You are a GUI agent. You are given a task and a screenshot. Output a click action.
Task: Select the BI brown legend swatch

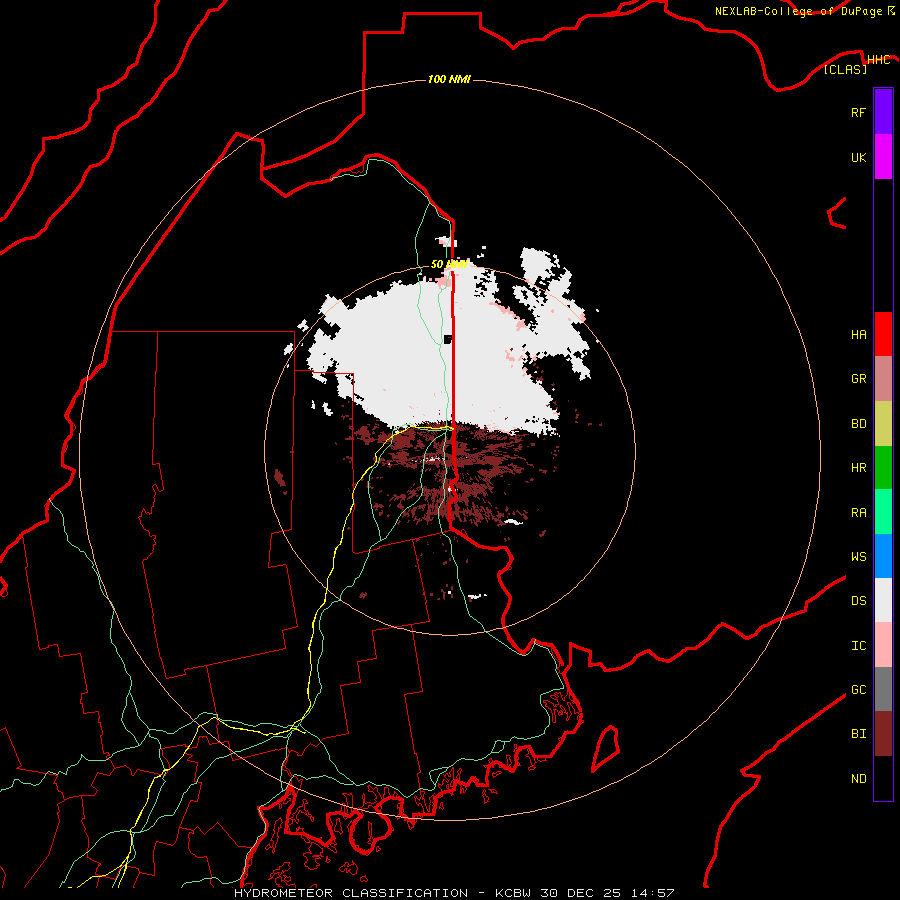tap(883, 734)
